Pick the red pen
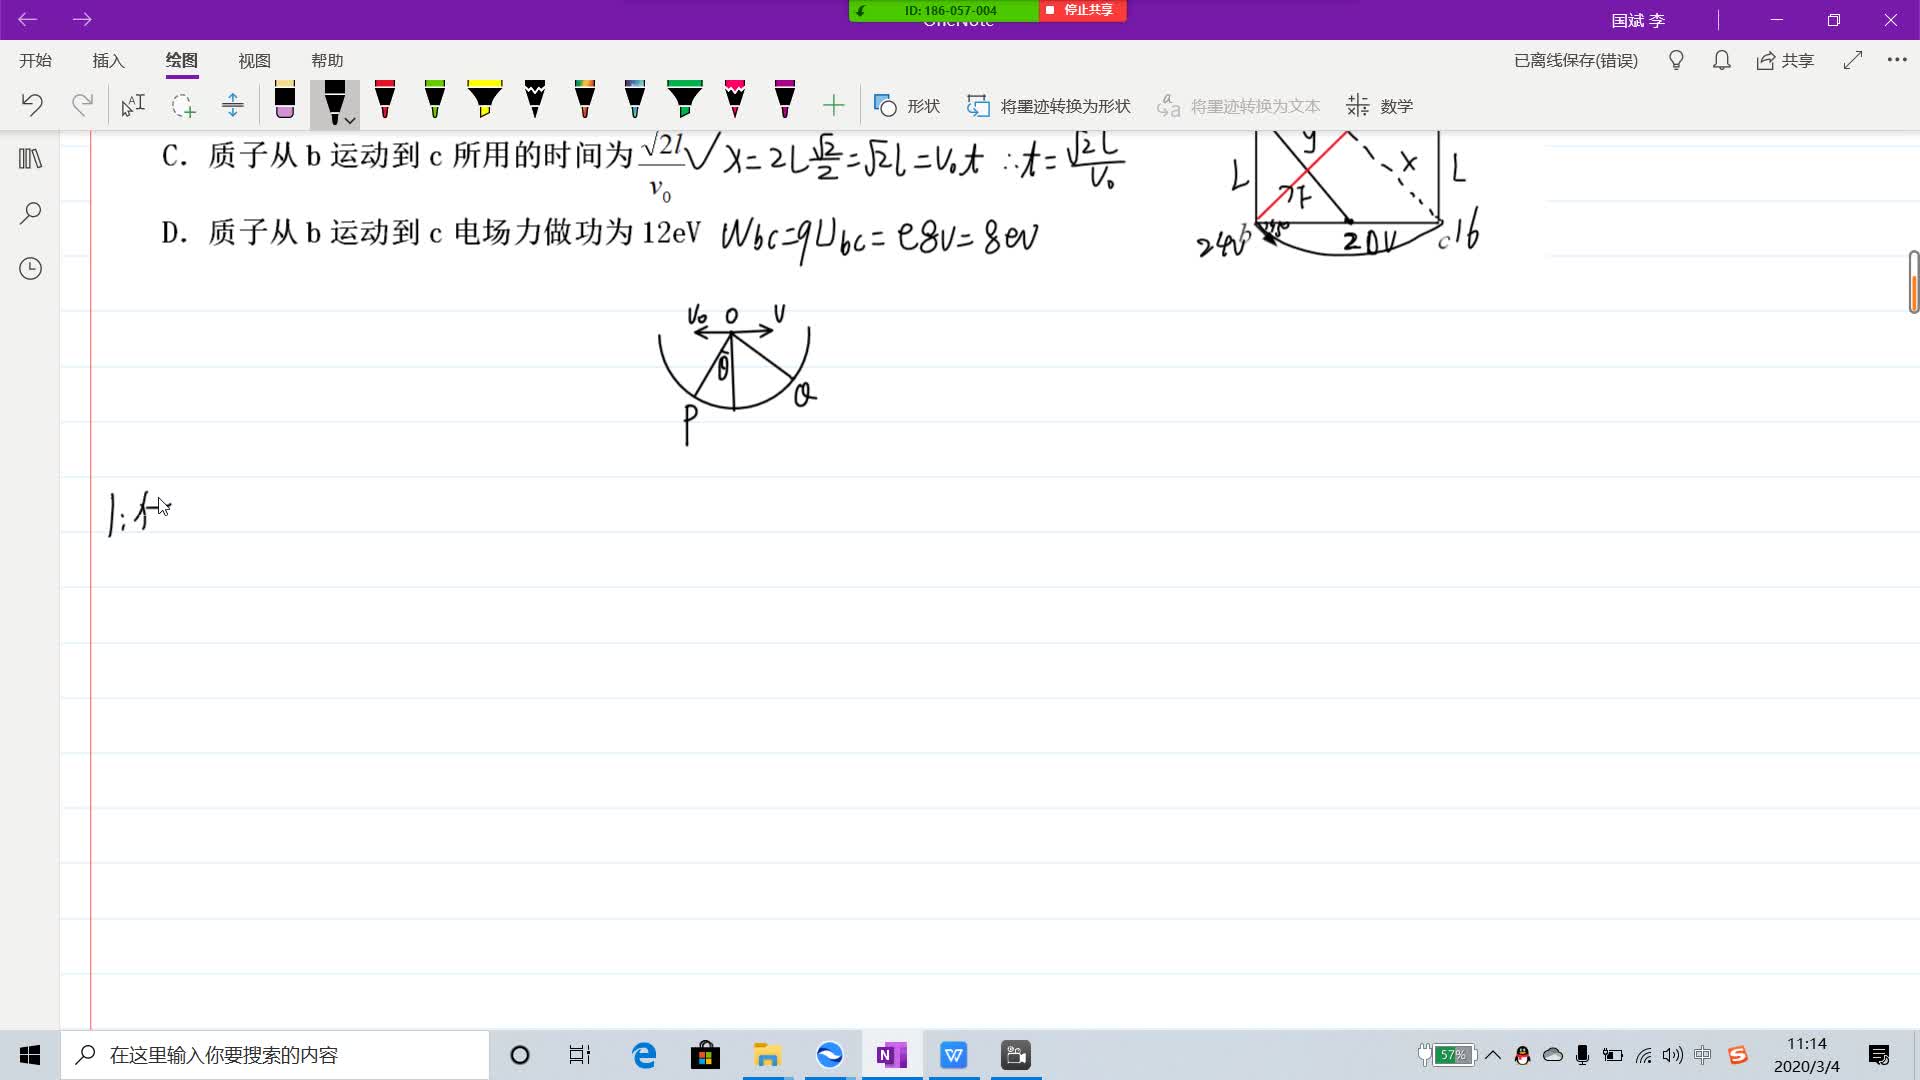This screenshot has width=1920, height=1080. pyautogui.click(x=385, y=100)
